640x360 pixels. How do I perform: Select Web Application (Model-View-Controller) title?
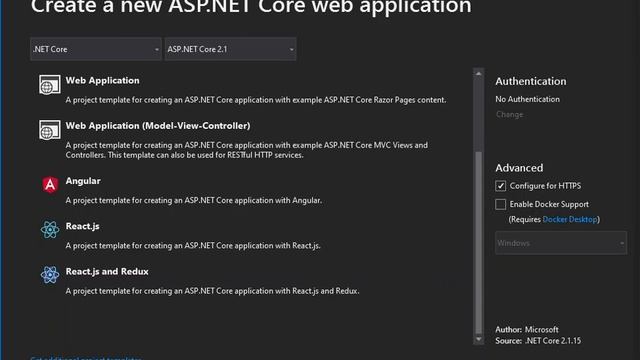click(158, 126)
